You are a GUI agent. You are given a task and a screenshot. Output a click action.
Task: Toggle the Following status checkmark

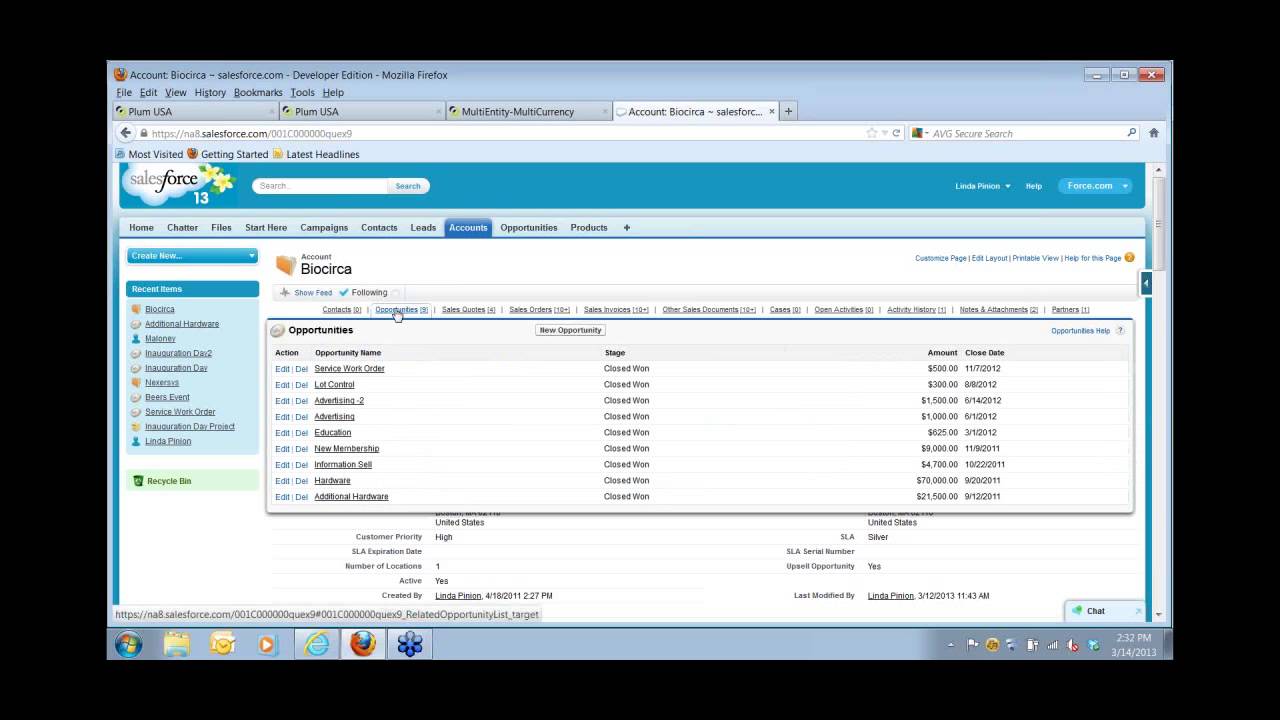click(344, 293)
